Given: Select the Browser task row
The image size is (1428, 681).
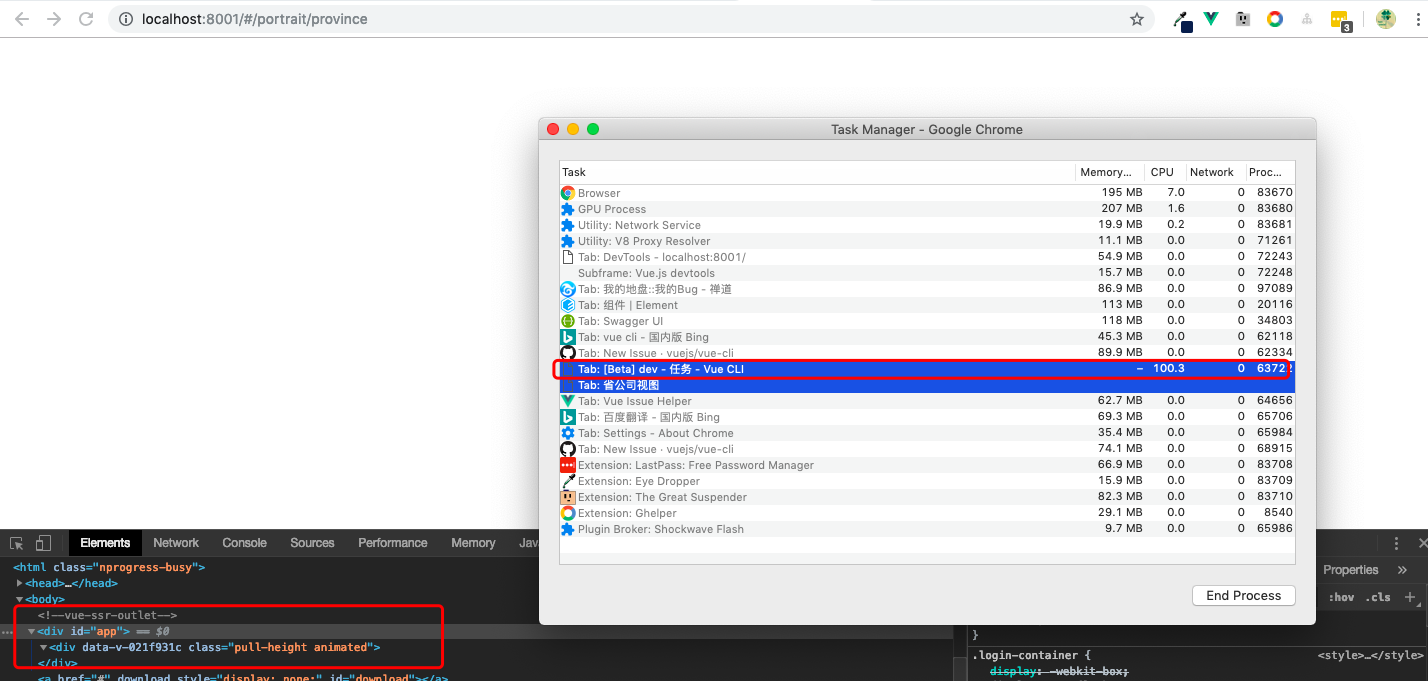Looking at the screenshot, I should [x=927, y=193].
